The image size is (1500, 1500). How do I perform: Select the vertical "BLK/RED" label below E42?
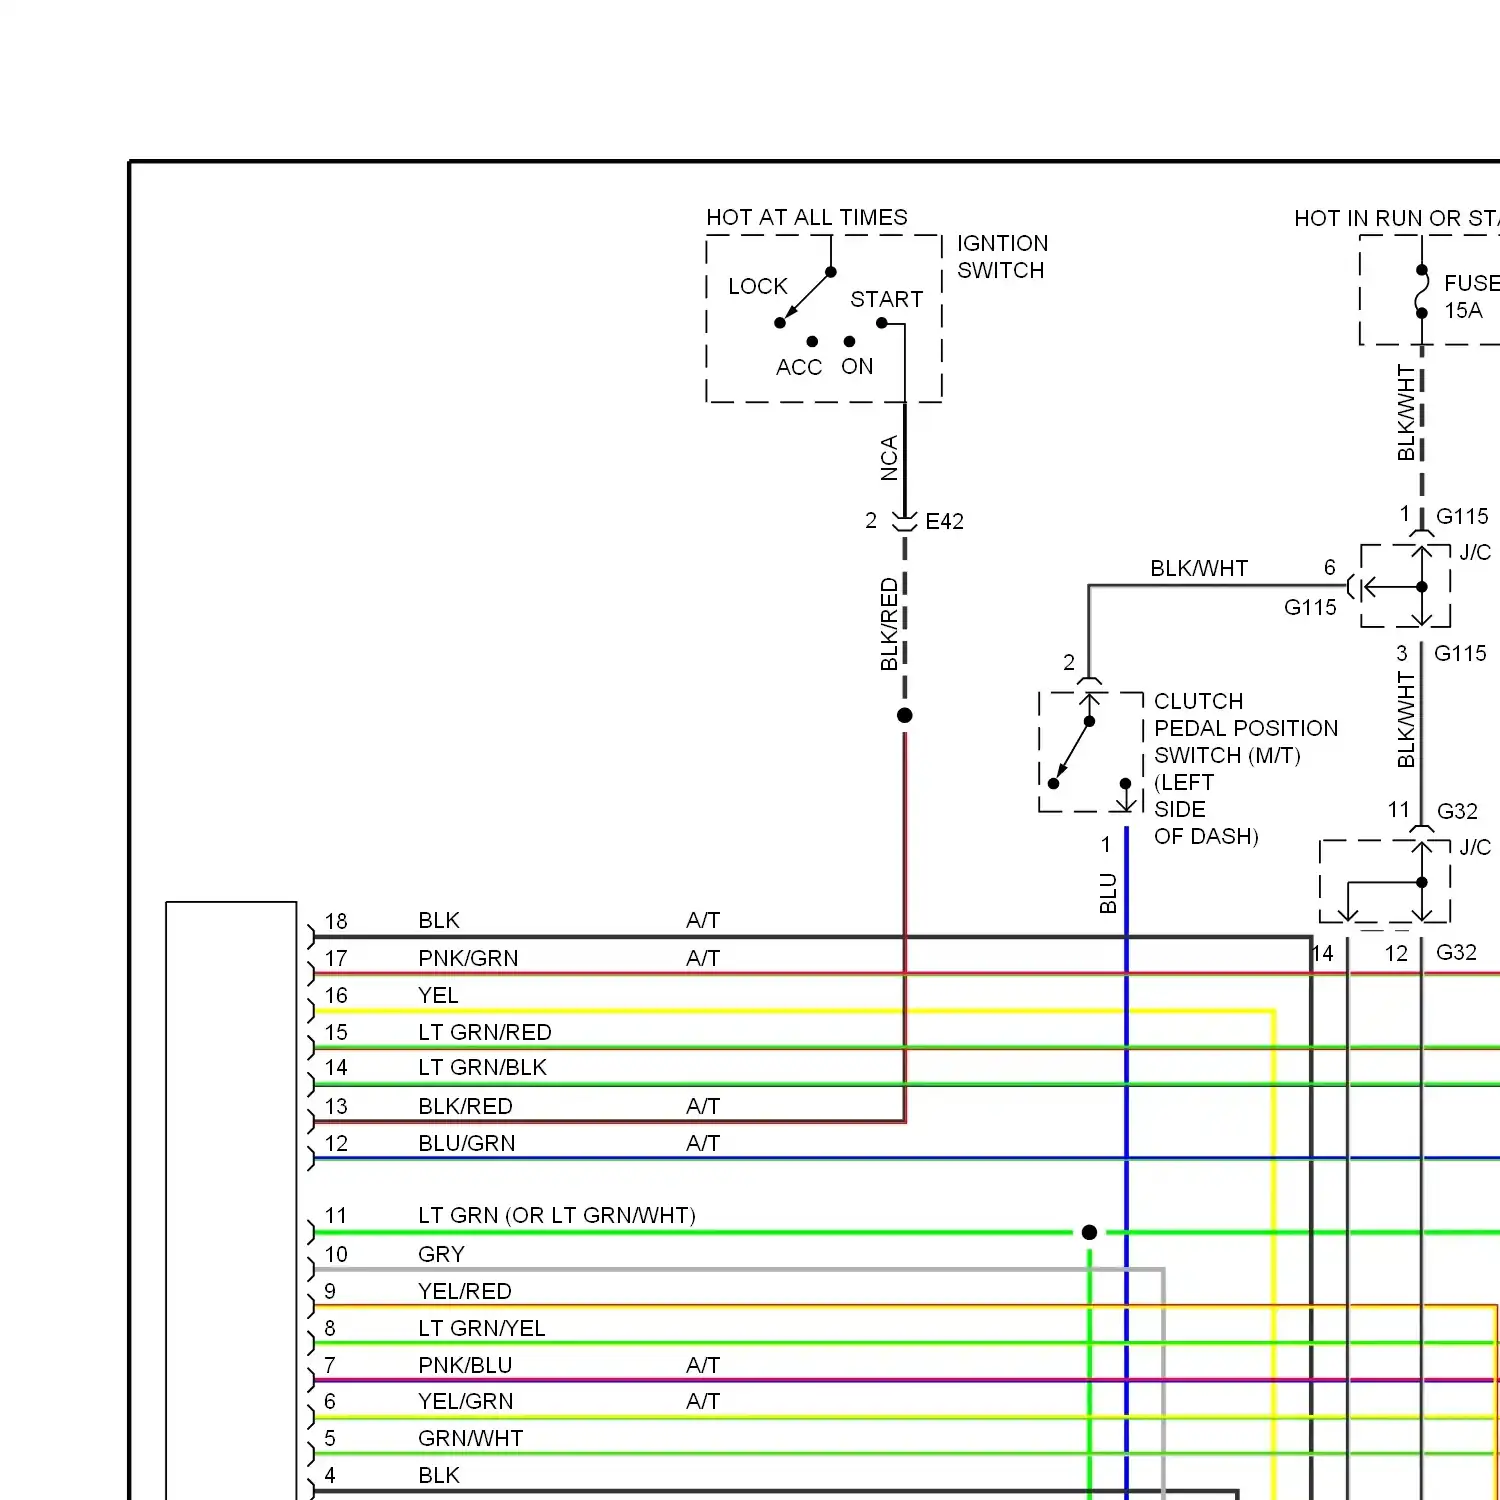tap(889, 624)
